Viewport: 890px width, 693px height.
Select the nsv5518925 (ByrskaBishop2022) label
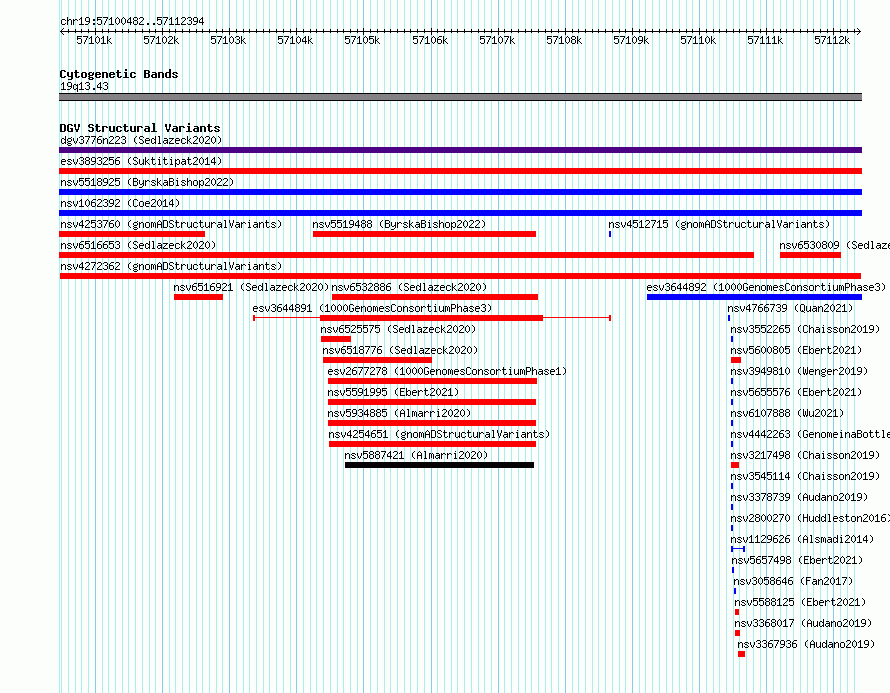tap(147, 182)
